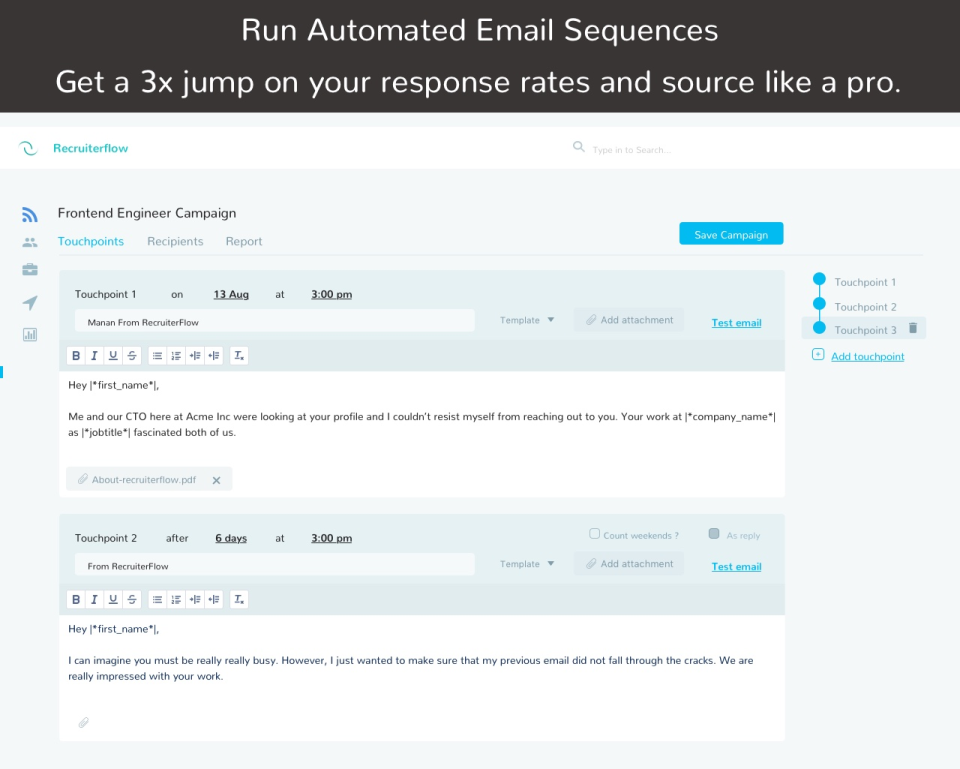The width and height of the screenshot is (960, 769).
Task: Select the campaigns icon in the left sidebar
Action: pos(29,214)
